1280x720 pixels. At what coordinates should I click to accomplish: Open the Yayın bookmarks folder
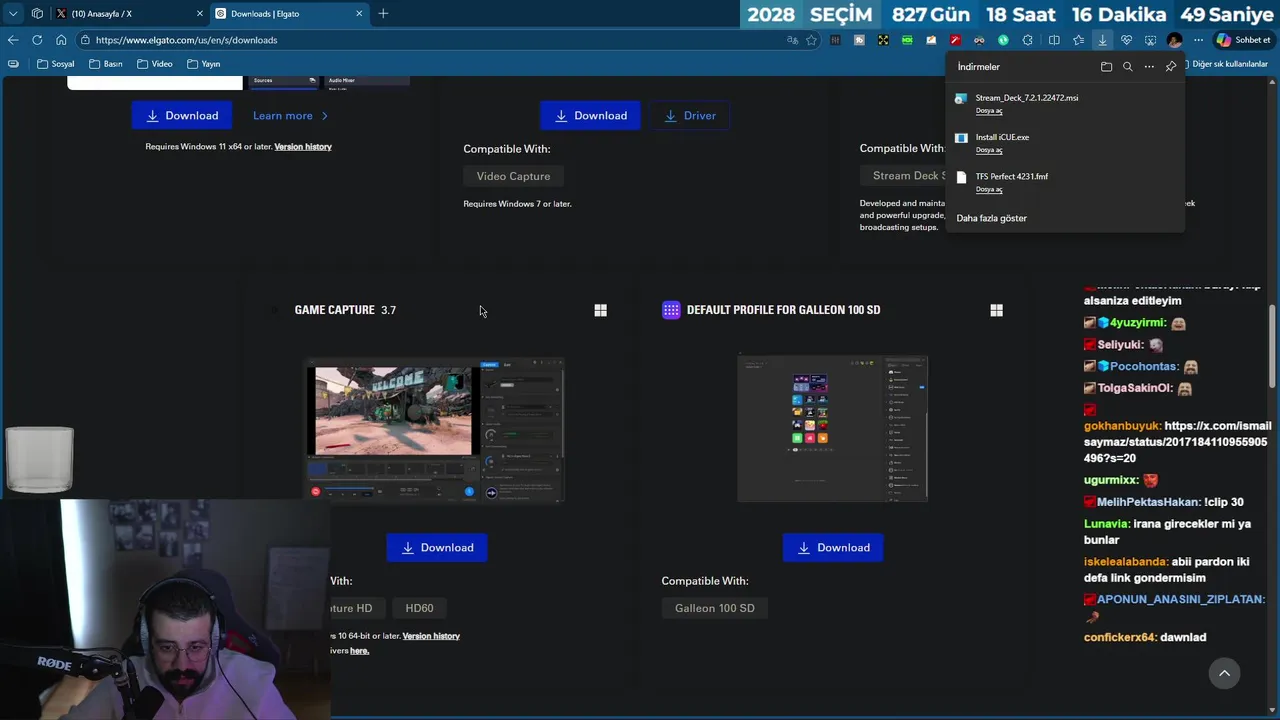(204, 64)
